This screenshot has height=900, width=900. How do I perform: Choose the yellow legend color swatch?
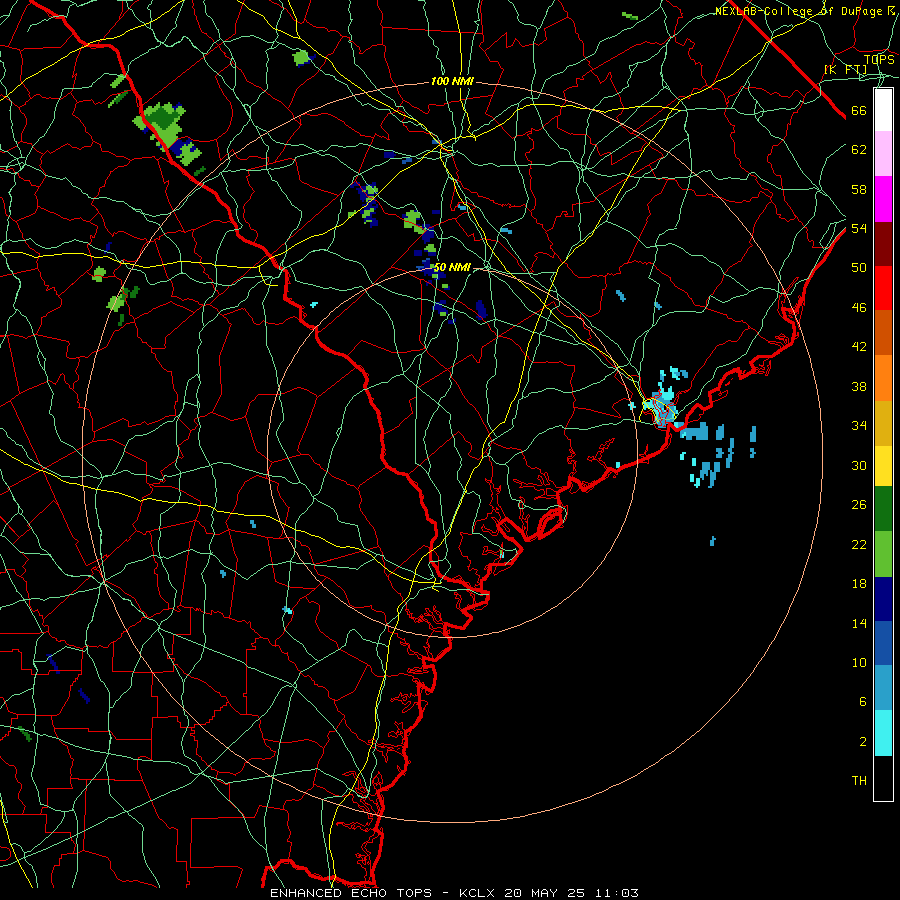coord(883,466)
